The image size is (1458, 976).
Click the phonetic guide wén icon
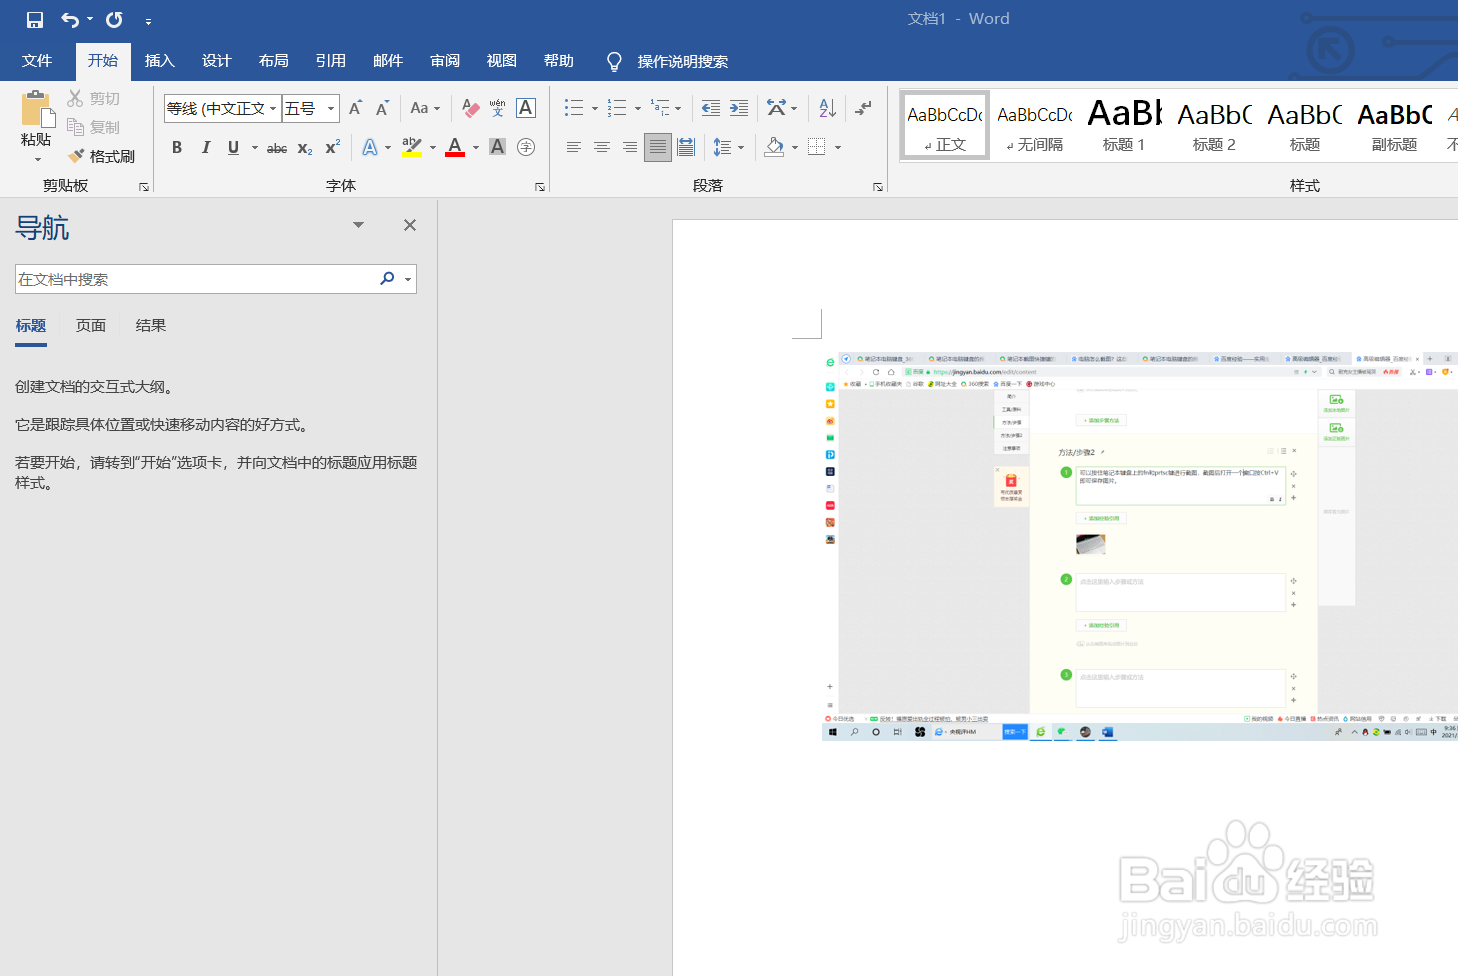pyautogui.click(x=497, y=108)
